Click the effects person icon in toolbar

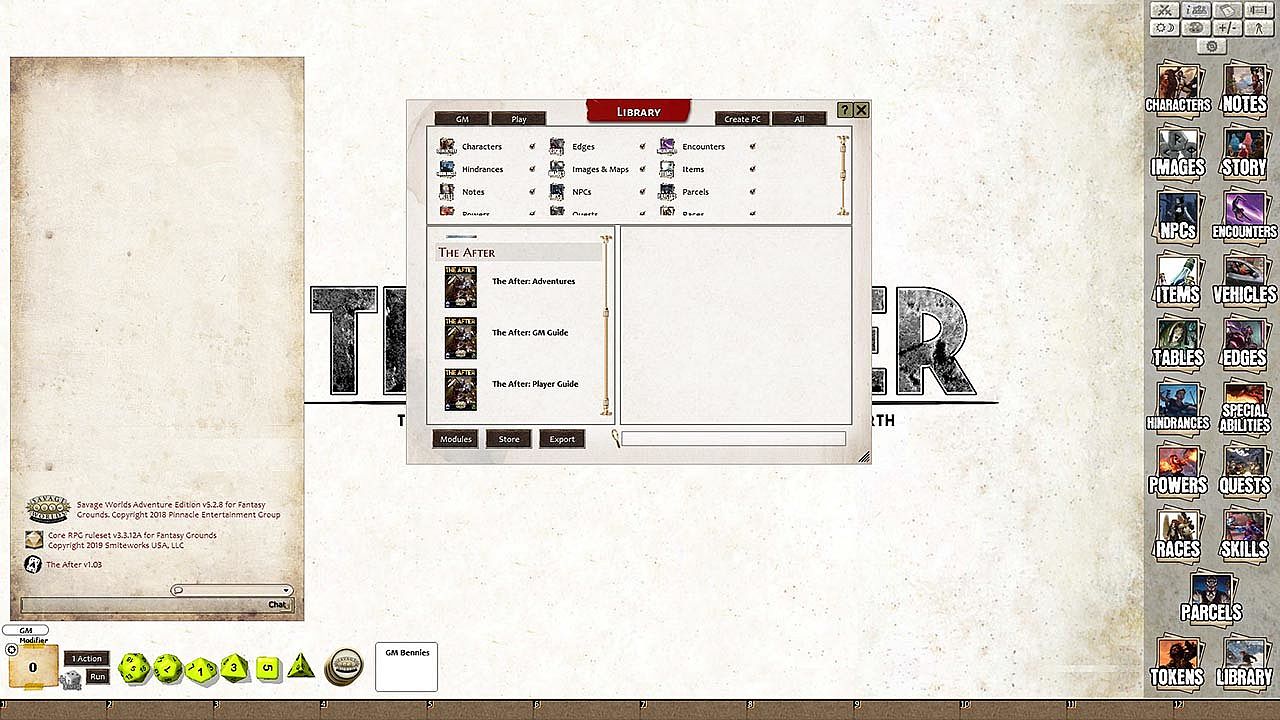click(1259, 28)
